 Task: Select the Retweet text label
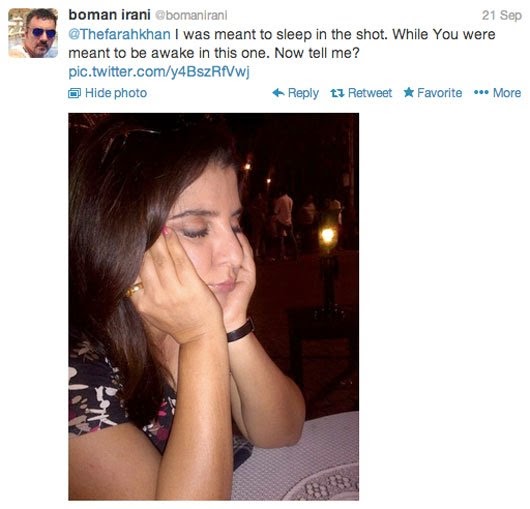(370, 93)
